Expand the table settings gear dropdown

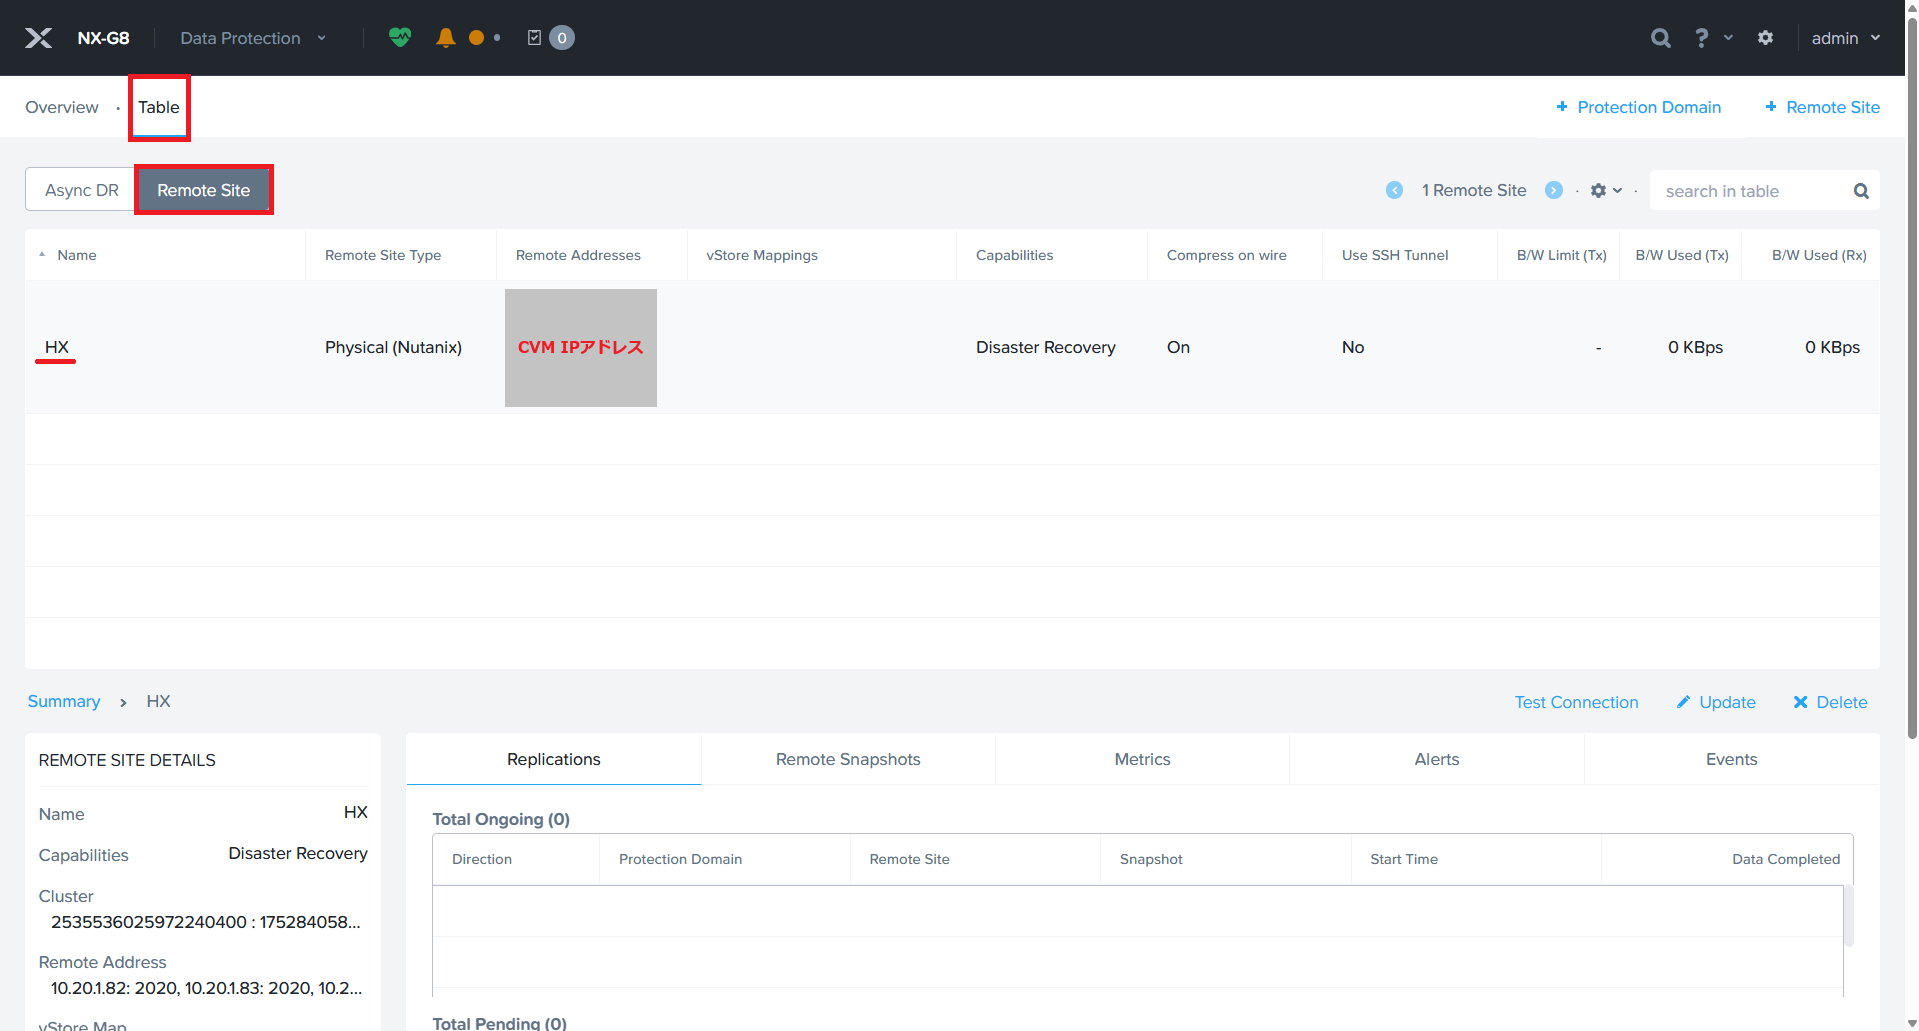click(1606, 190)
